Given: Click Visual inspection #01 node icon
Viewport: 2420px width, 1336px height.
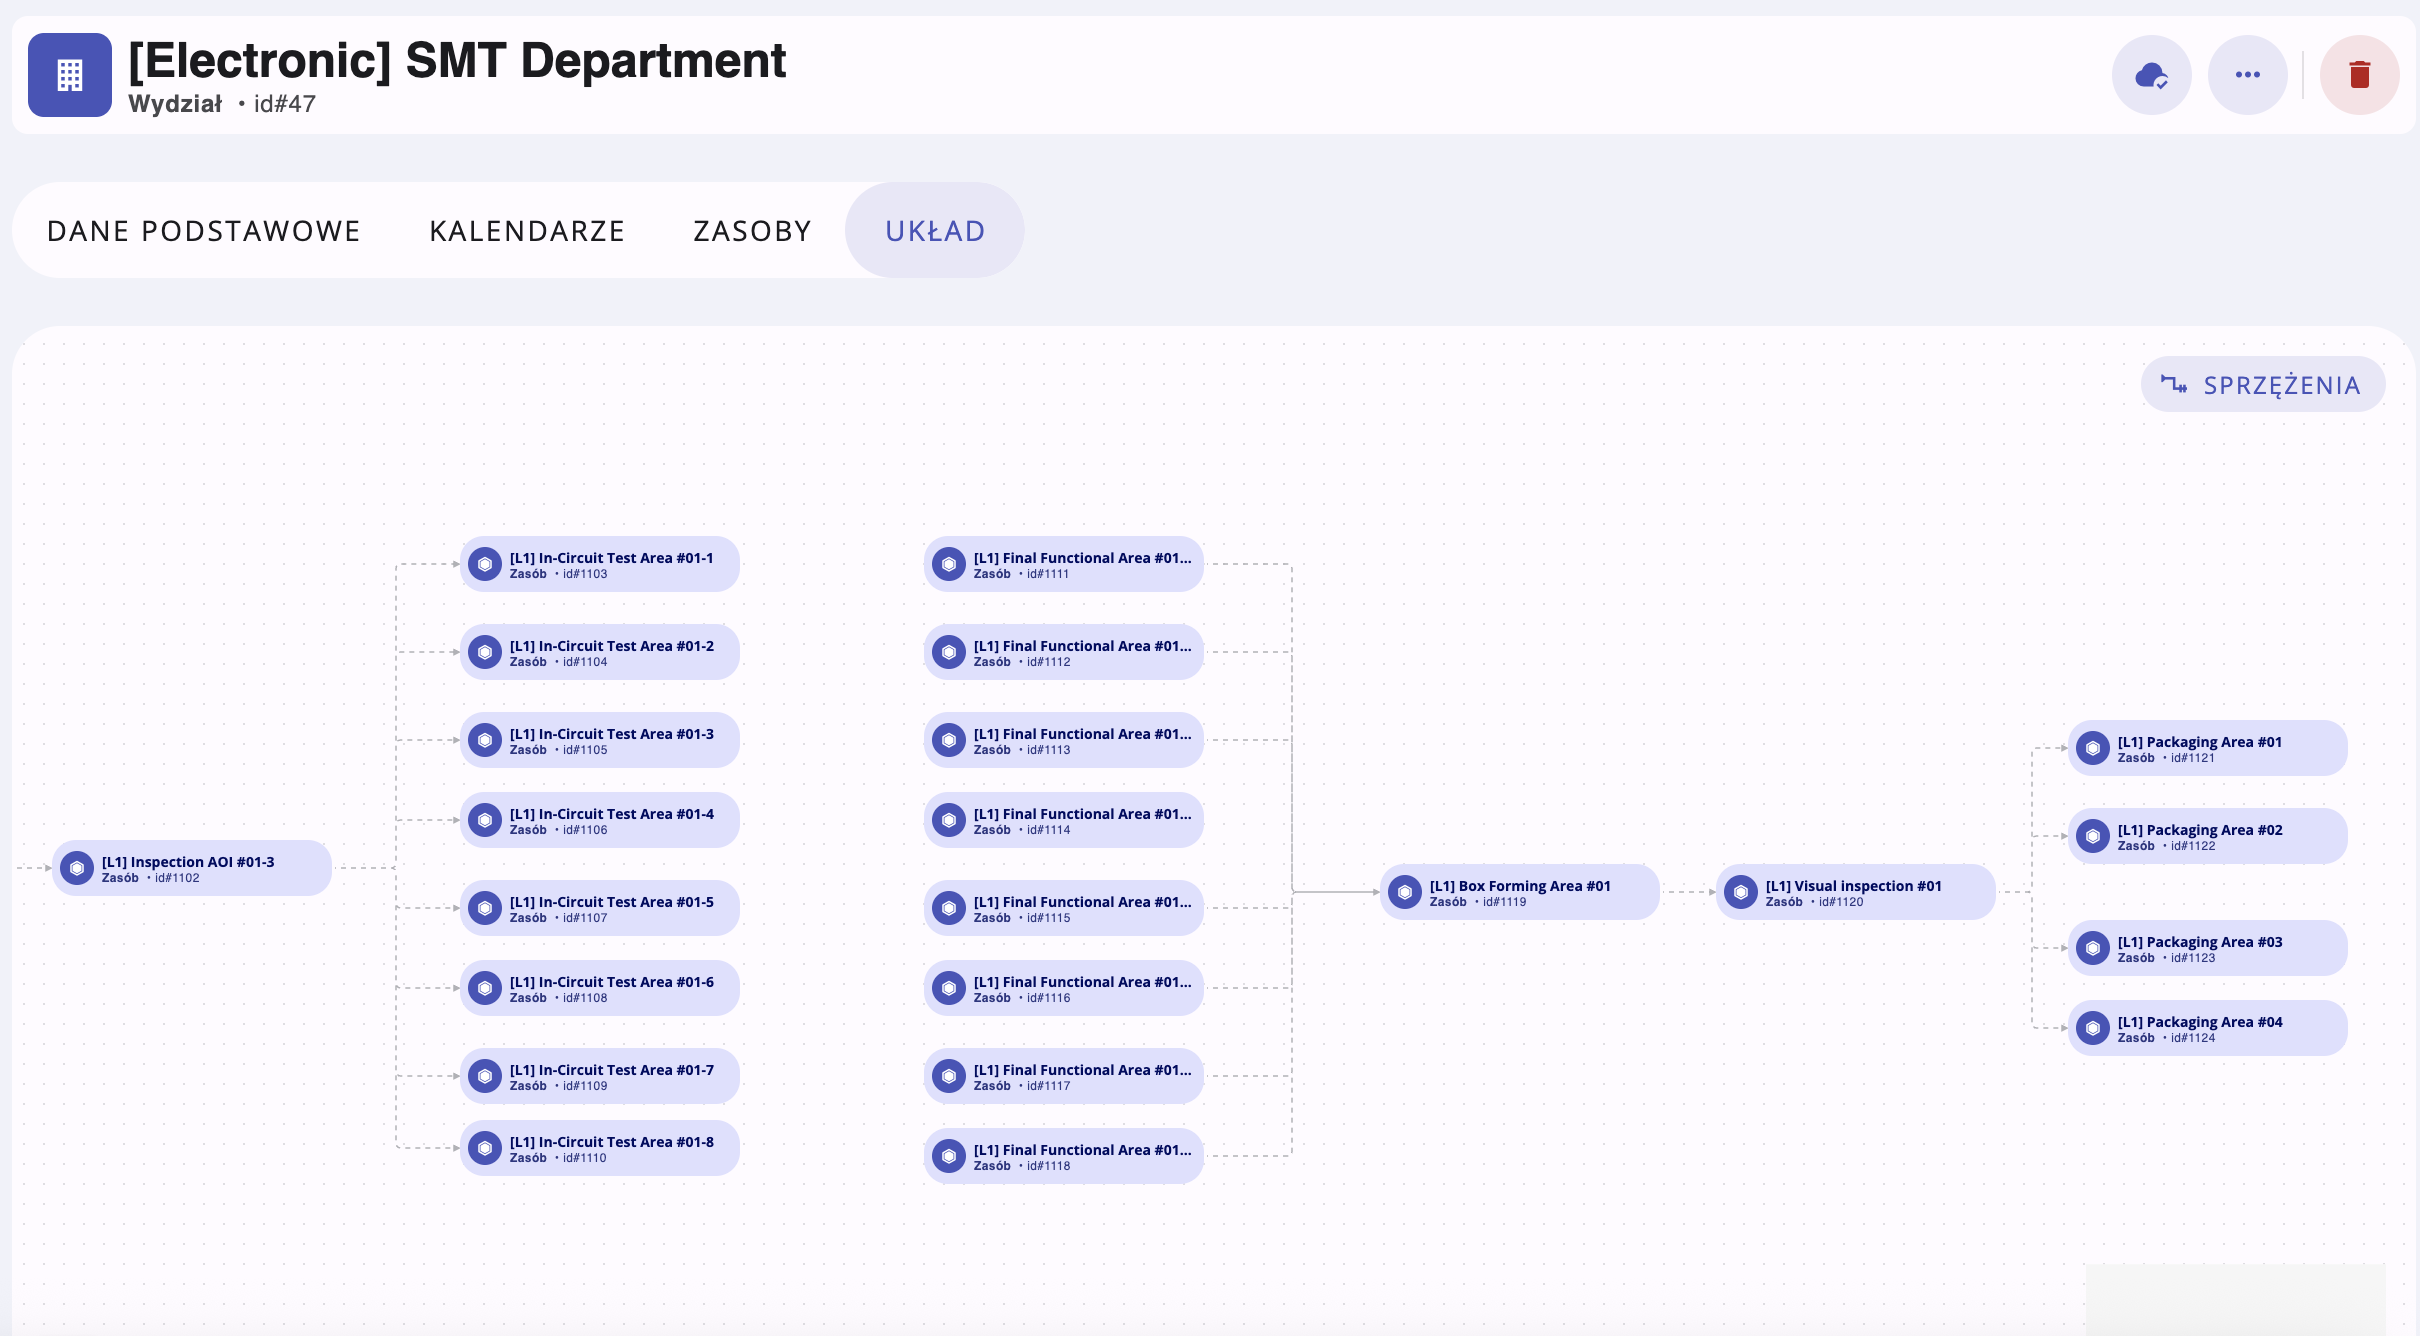Looking at the screenshot, I should point(1741,892).
